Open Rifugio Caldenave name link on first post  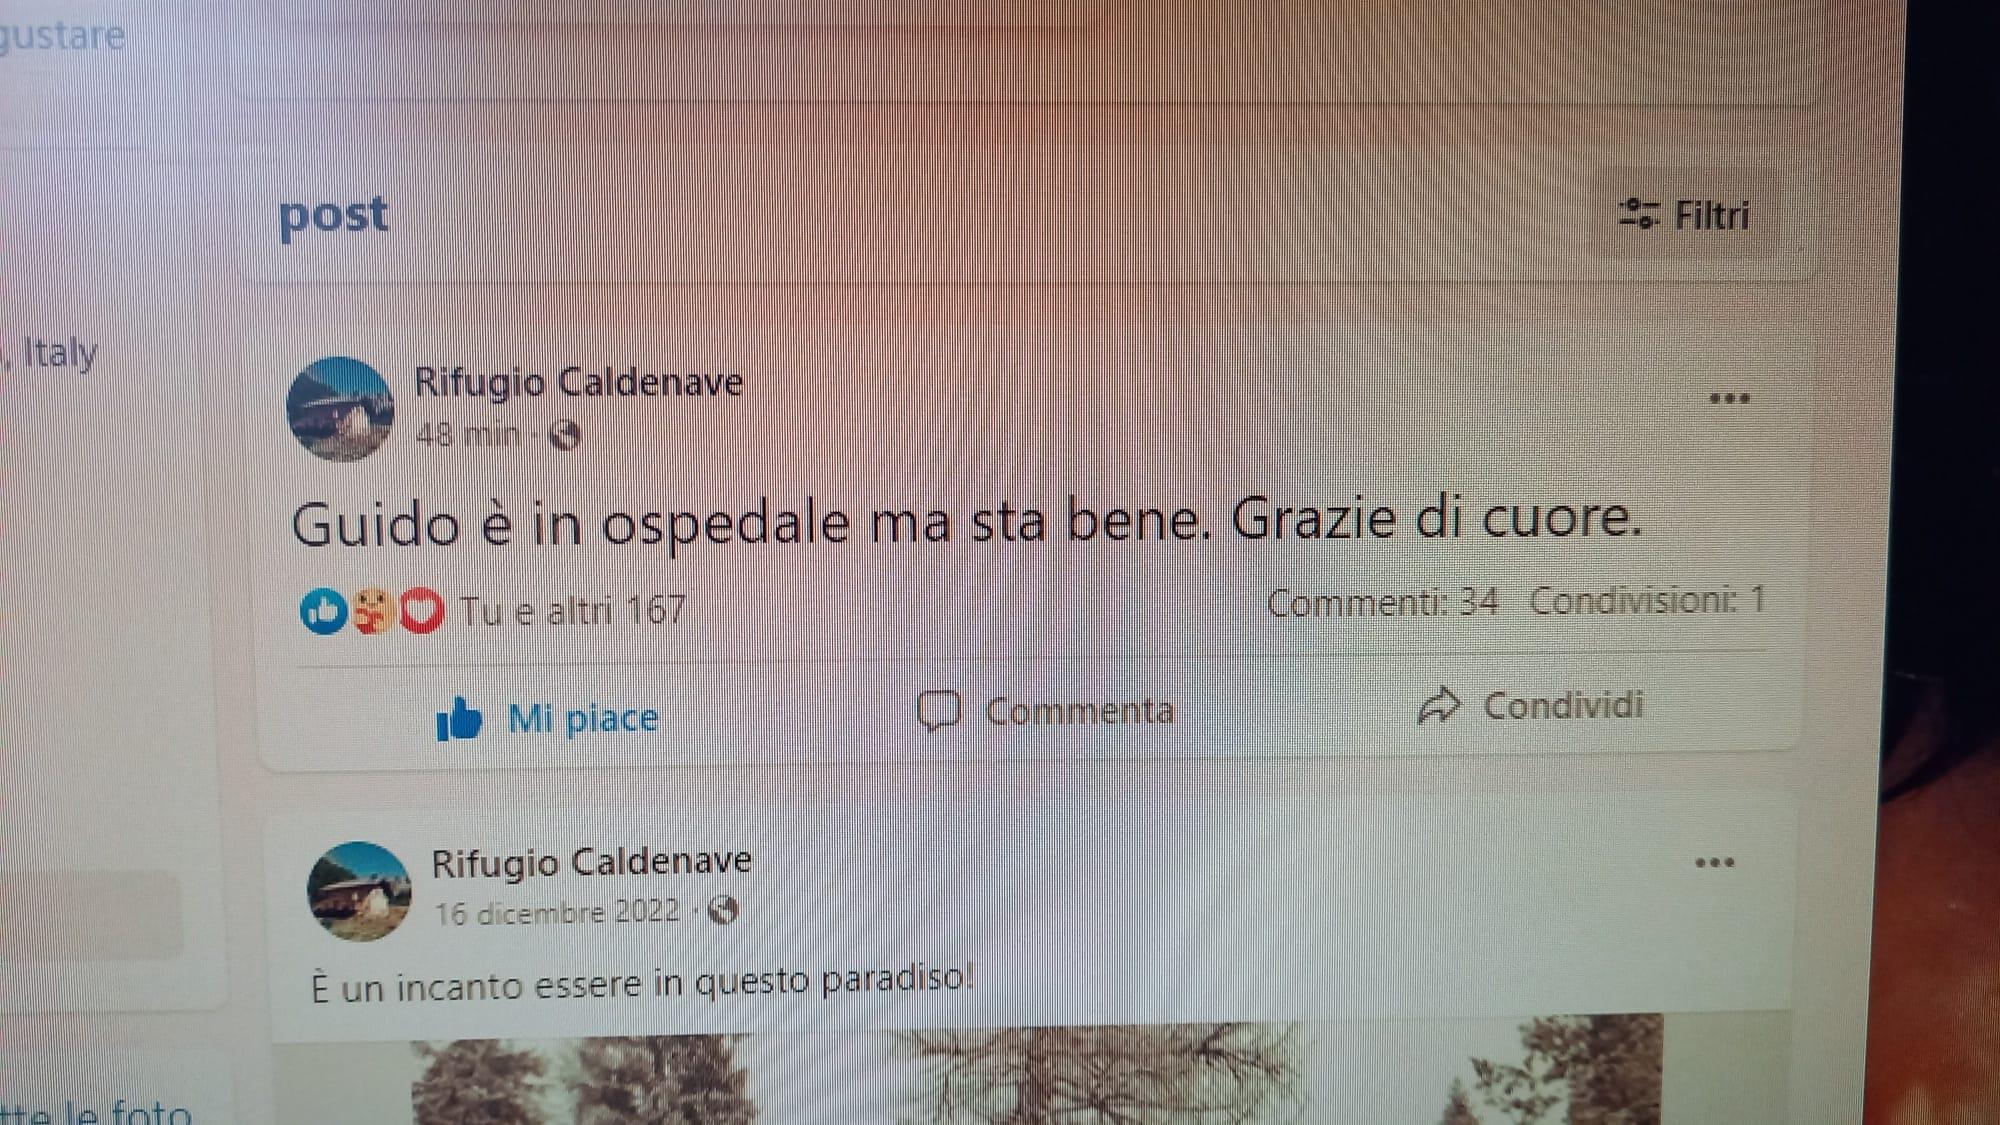(579, 382)
